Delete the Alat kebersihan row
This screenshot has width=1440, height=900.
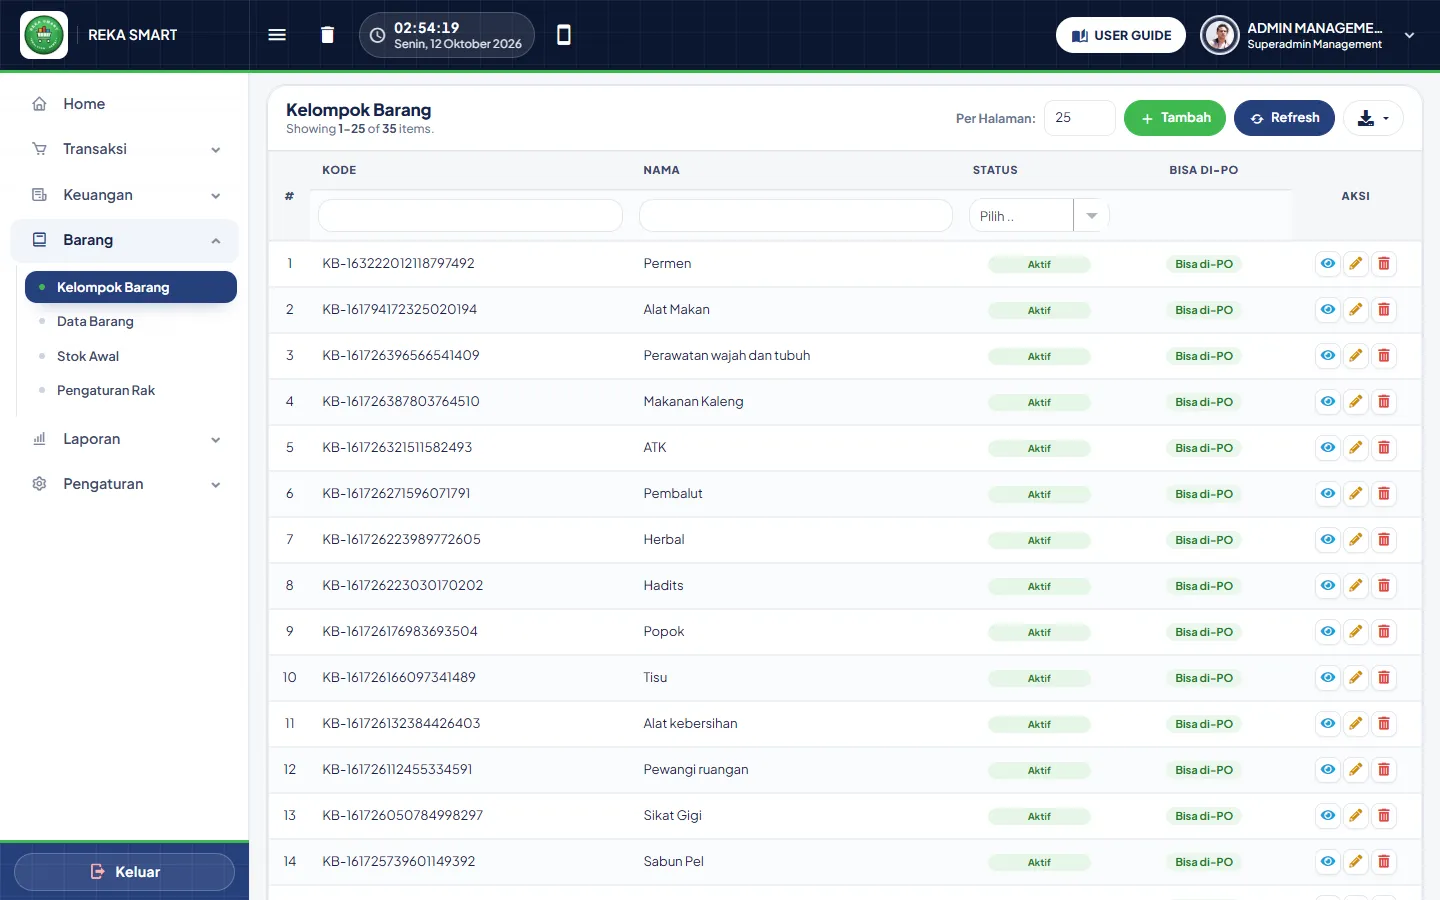point(1384,724)
